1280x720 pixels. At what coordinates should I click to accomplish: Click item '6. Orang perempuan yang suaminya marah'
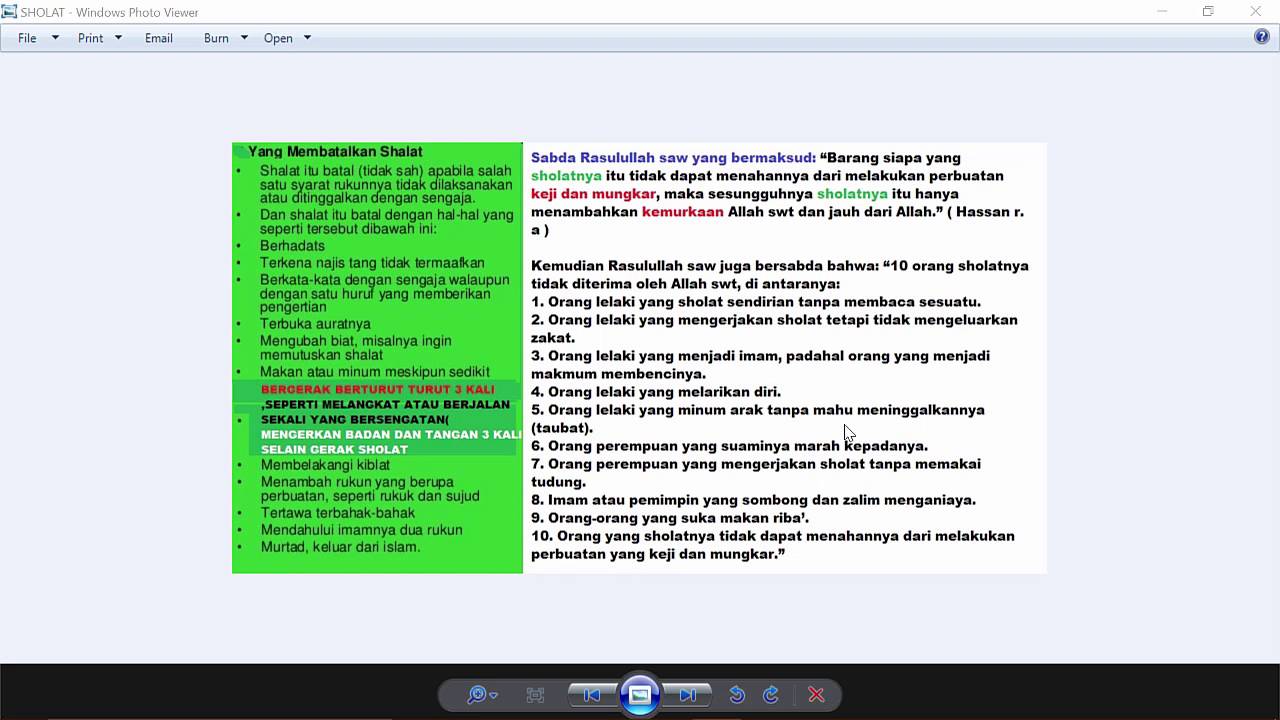(x=729, y=446)
